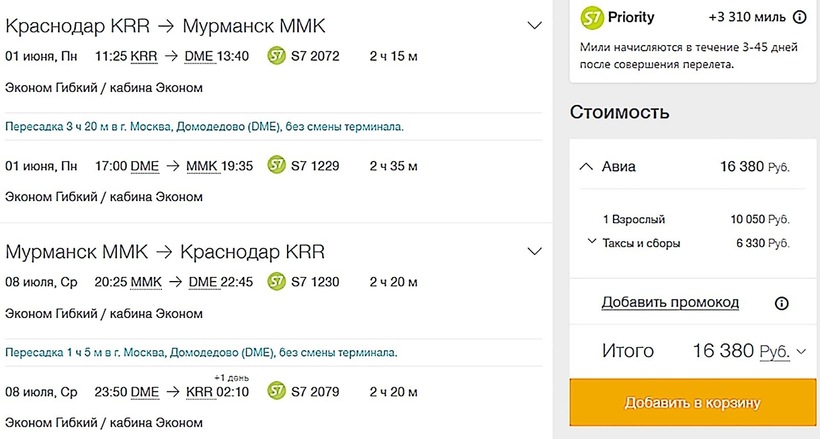
Task: Click KRR departure airport code at 11:25
Action: (x=144, y=56)
